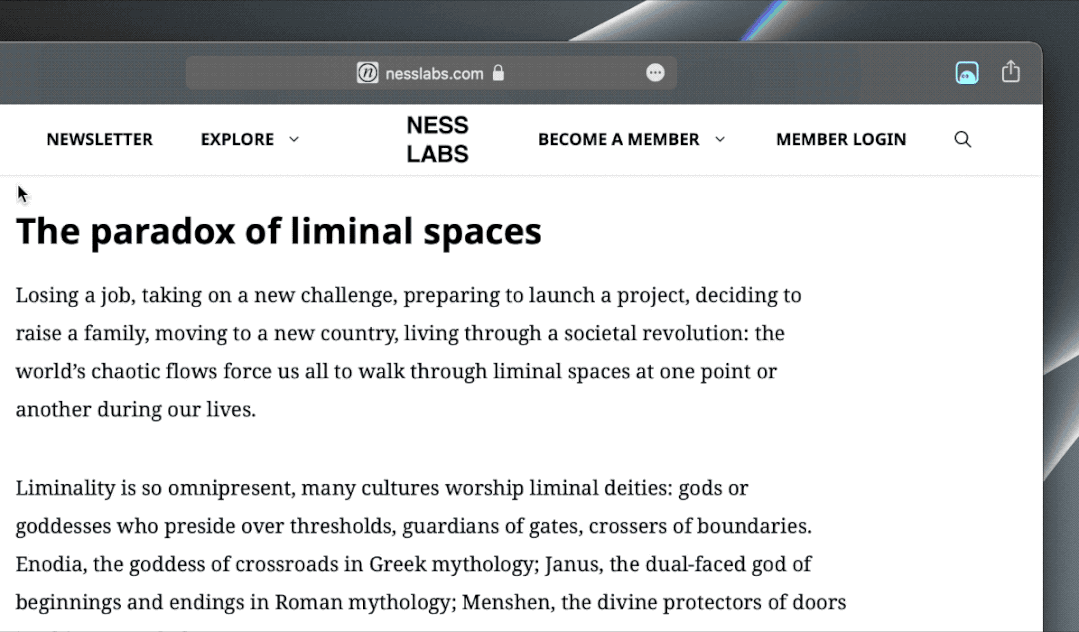Click the Ness Labs favicon in address bar
Viewport: 1079px width, 632px height.
click(368, 73)
